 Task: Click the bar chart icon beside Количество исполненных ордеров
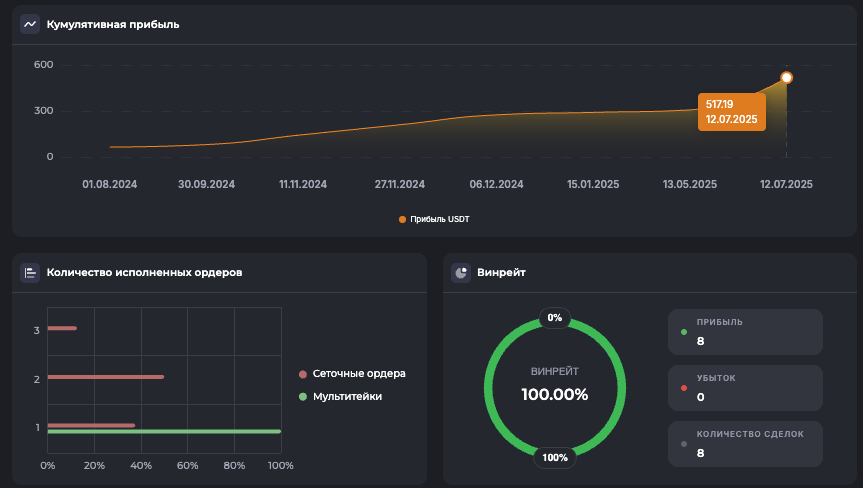(x=30, y=272)
